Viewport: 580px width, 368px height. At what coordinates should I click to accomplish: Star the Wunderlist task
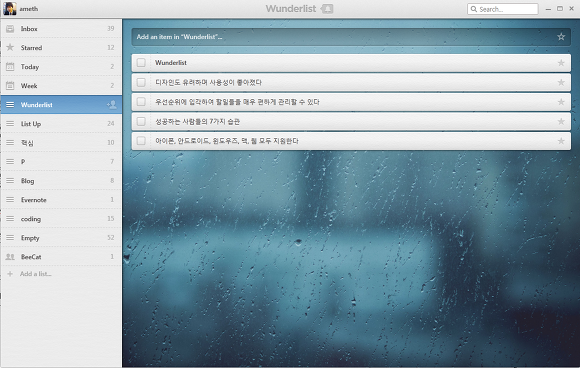pyautogui.click(x=561, y=63)
